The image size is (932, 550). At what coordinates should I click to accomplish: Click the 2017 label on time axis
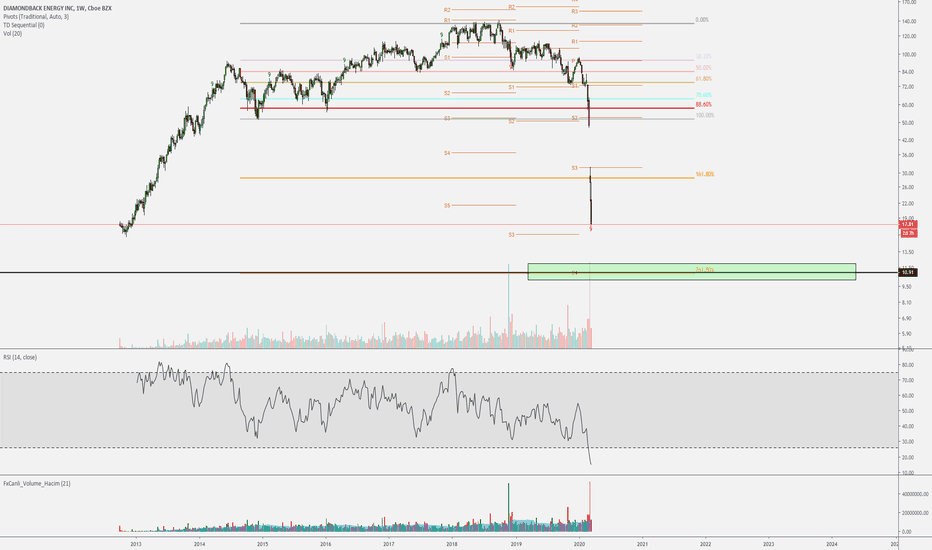[x=389, y=543]
